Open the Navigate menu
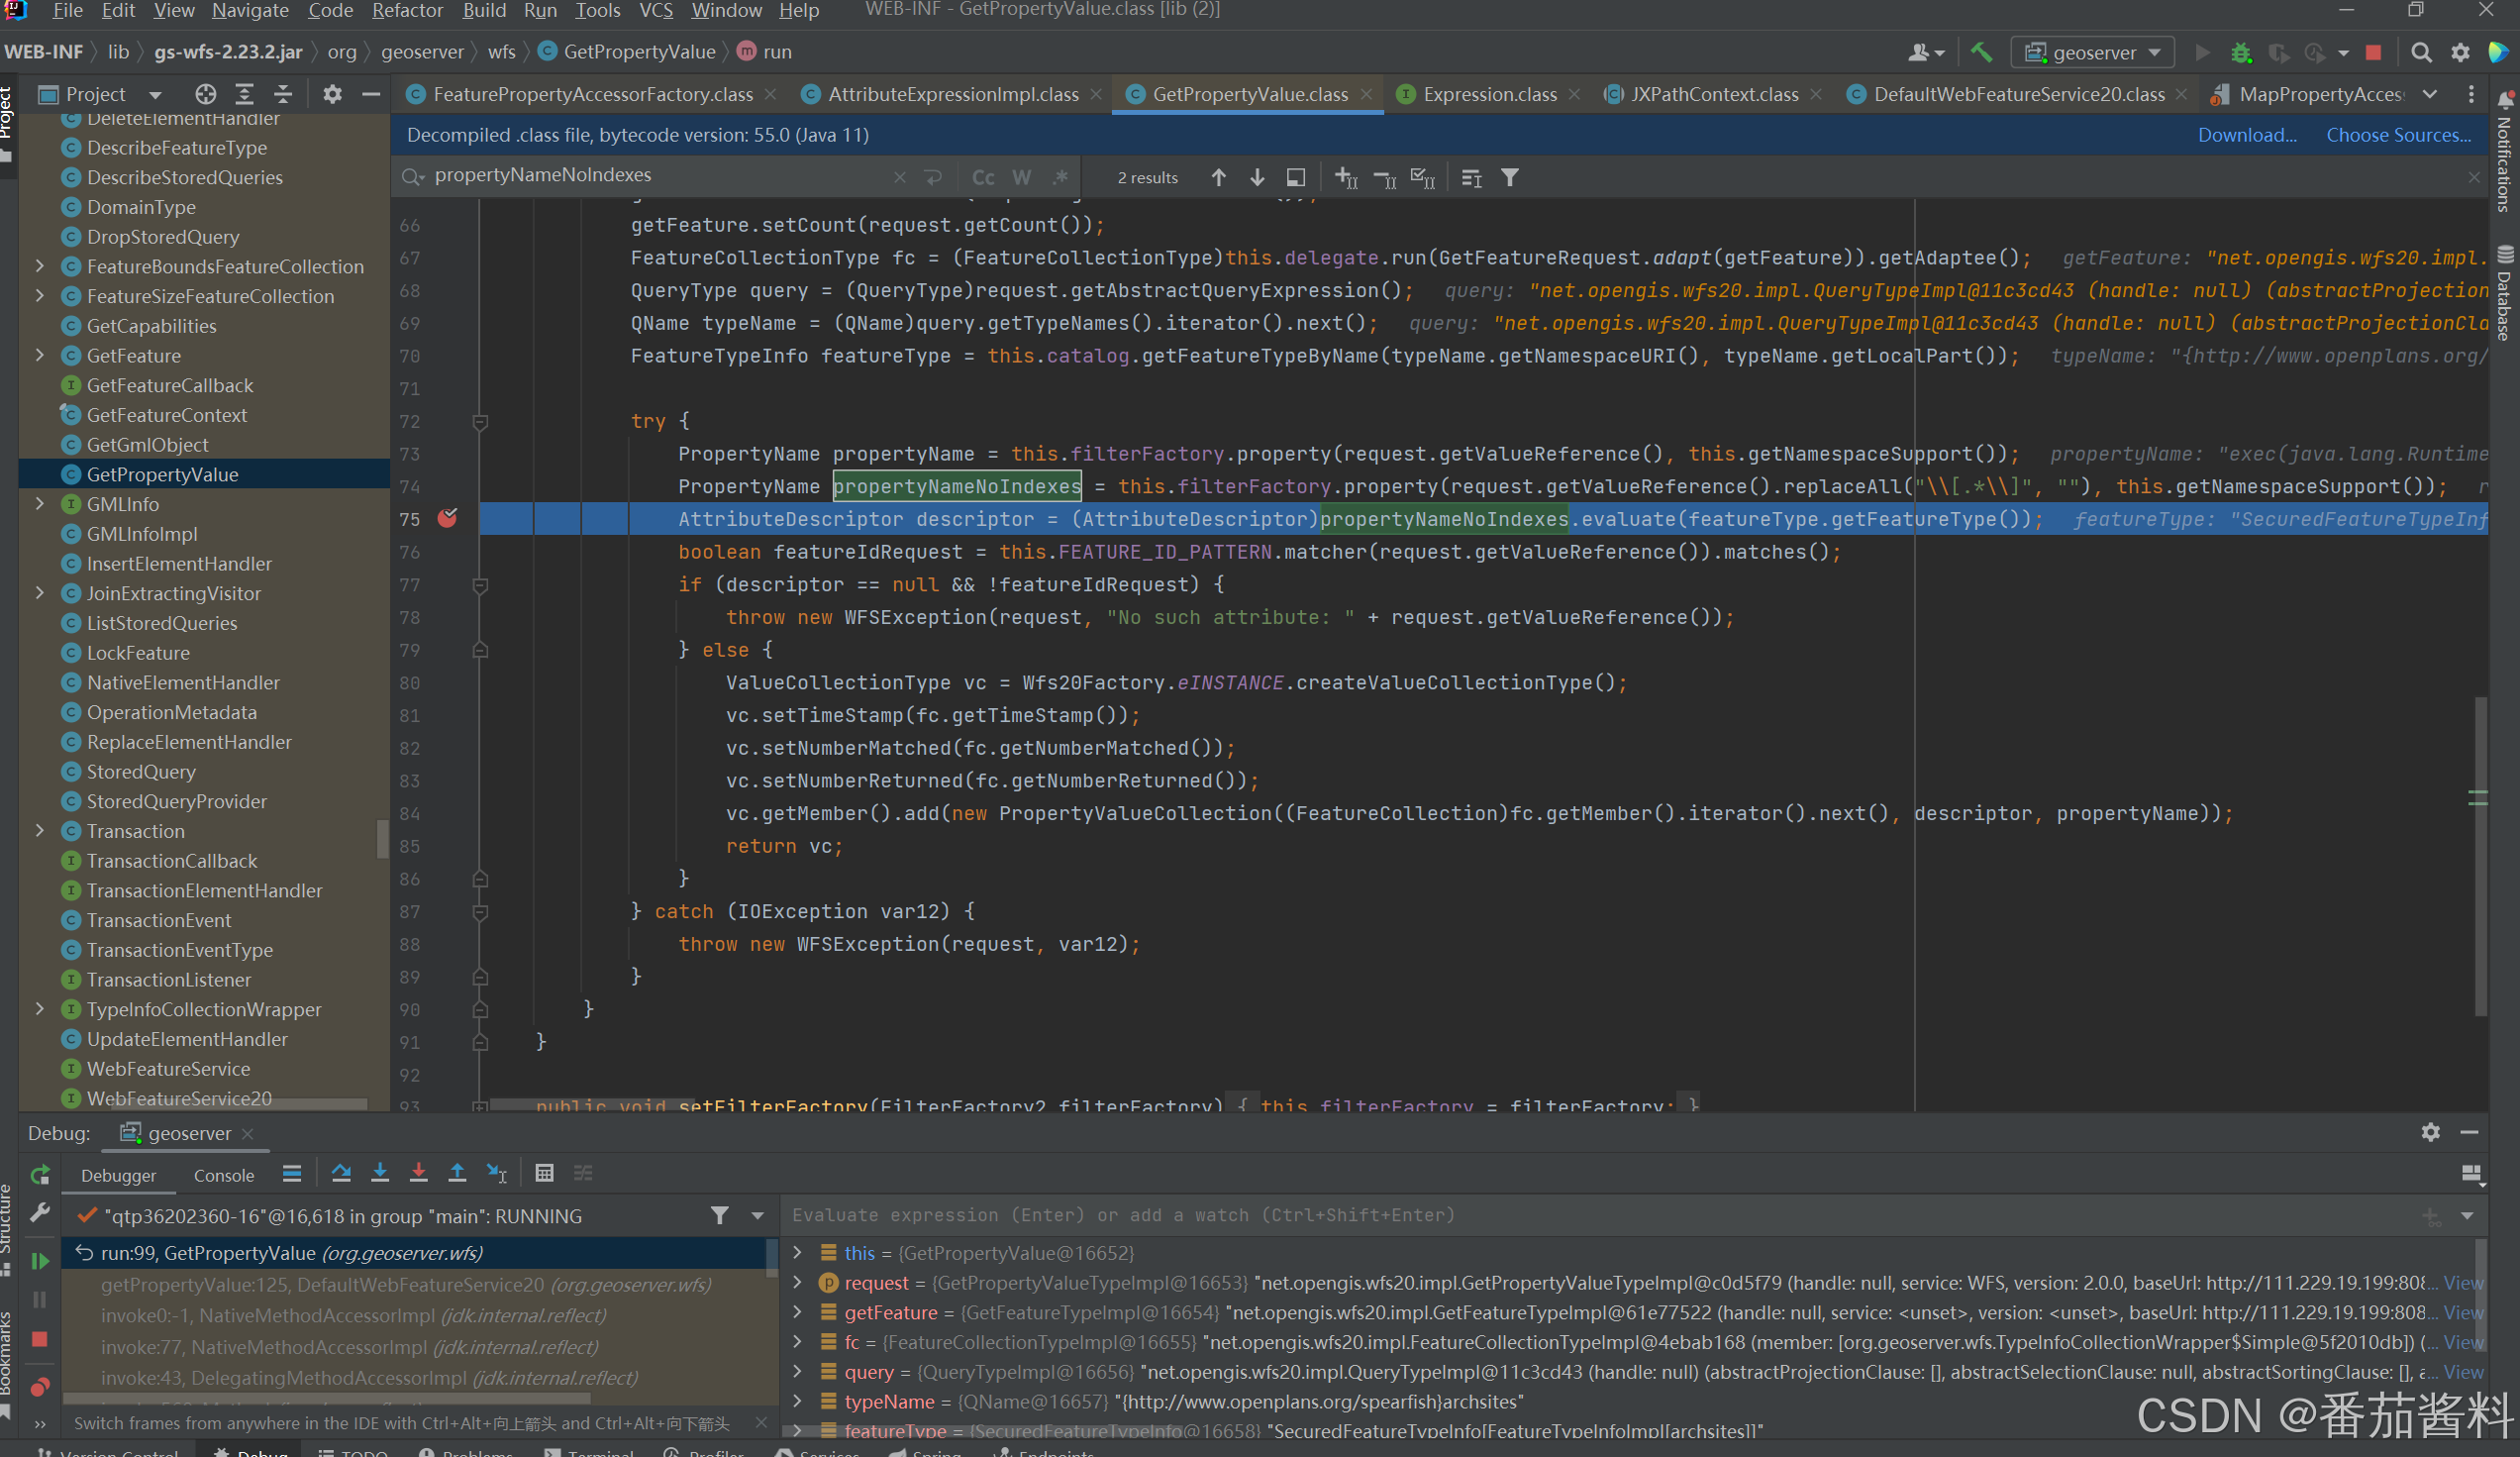Image resolution: width=2520 pixels, height=1457 pixels. point(250,10)
